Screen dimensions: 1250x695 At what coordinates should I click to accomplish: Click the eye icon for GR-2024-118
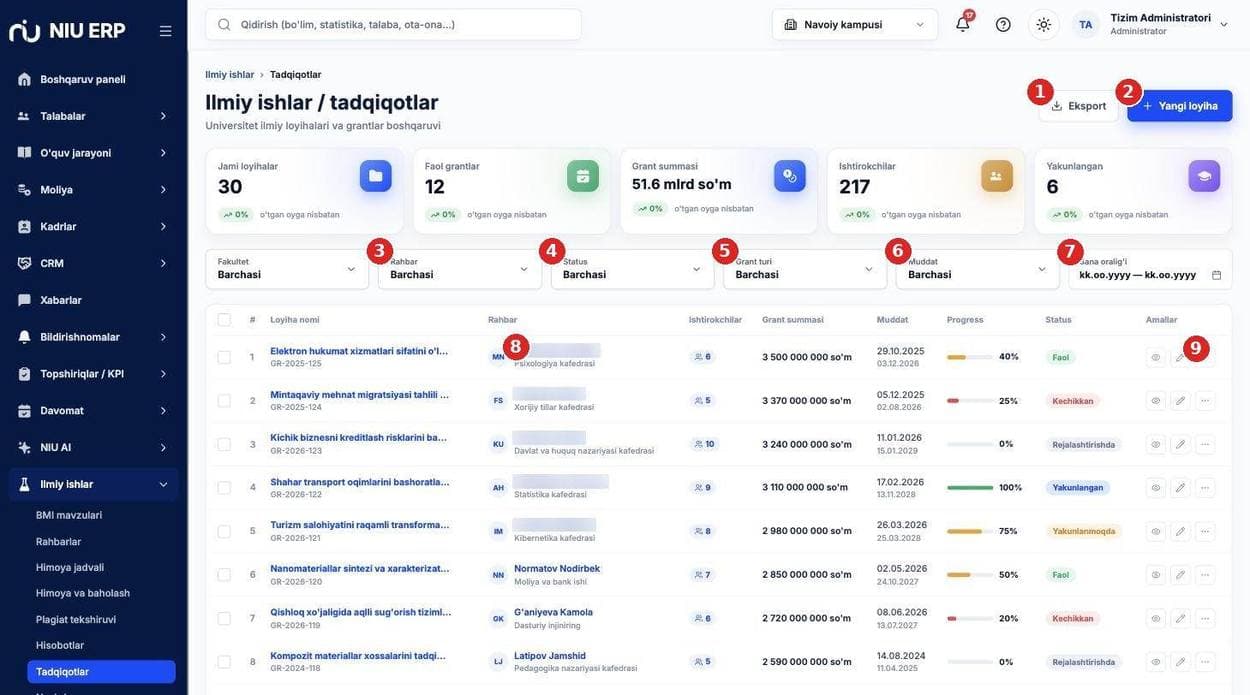point(1155,662)
